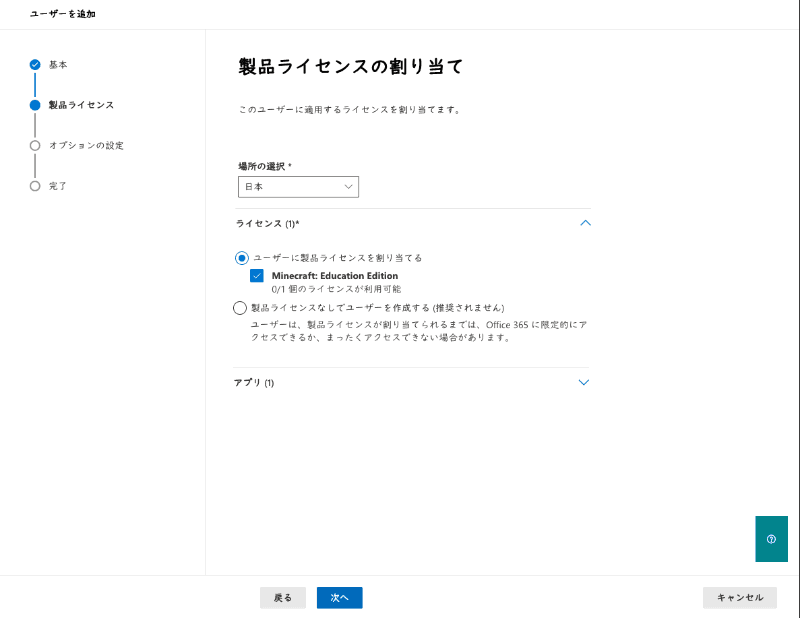The image size is (800, 618).
Task: Click the 戻る button
Action: (x=283, y=598)
